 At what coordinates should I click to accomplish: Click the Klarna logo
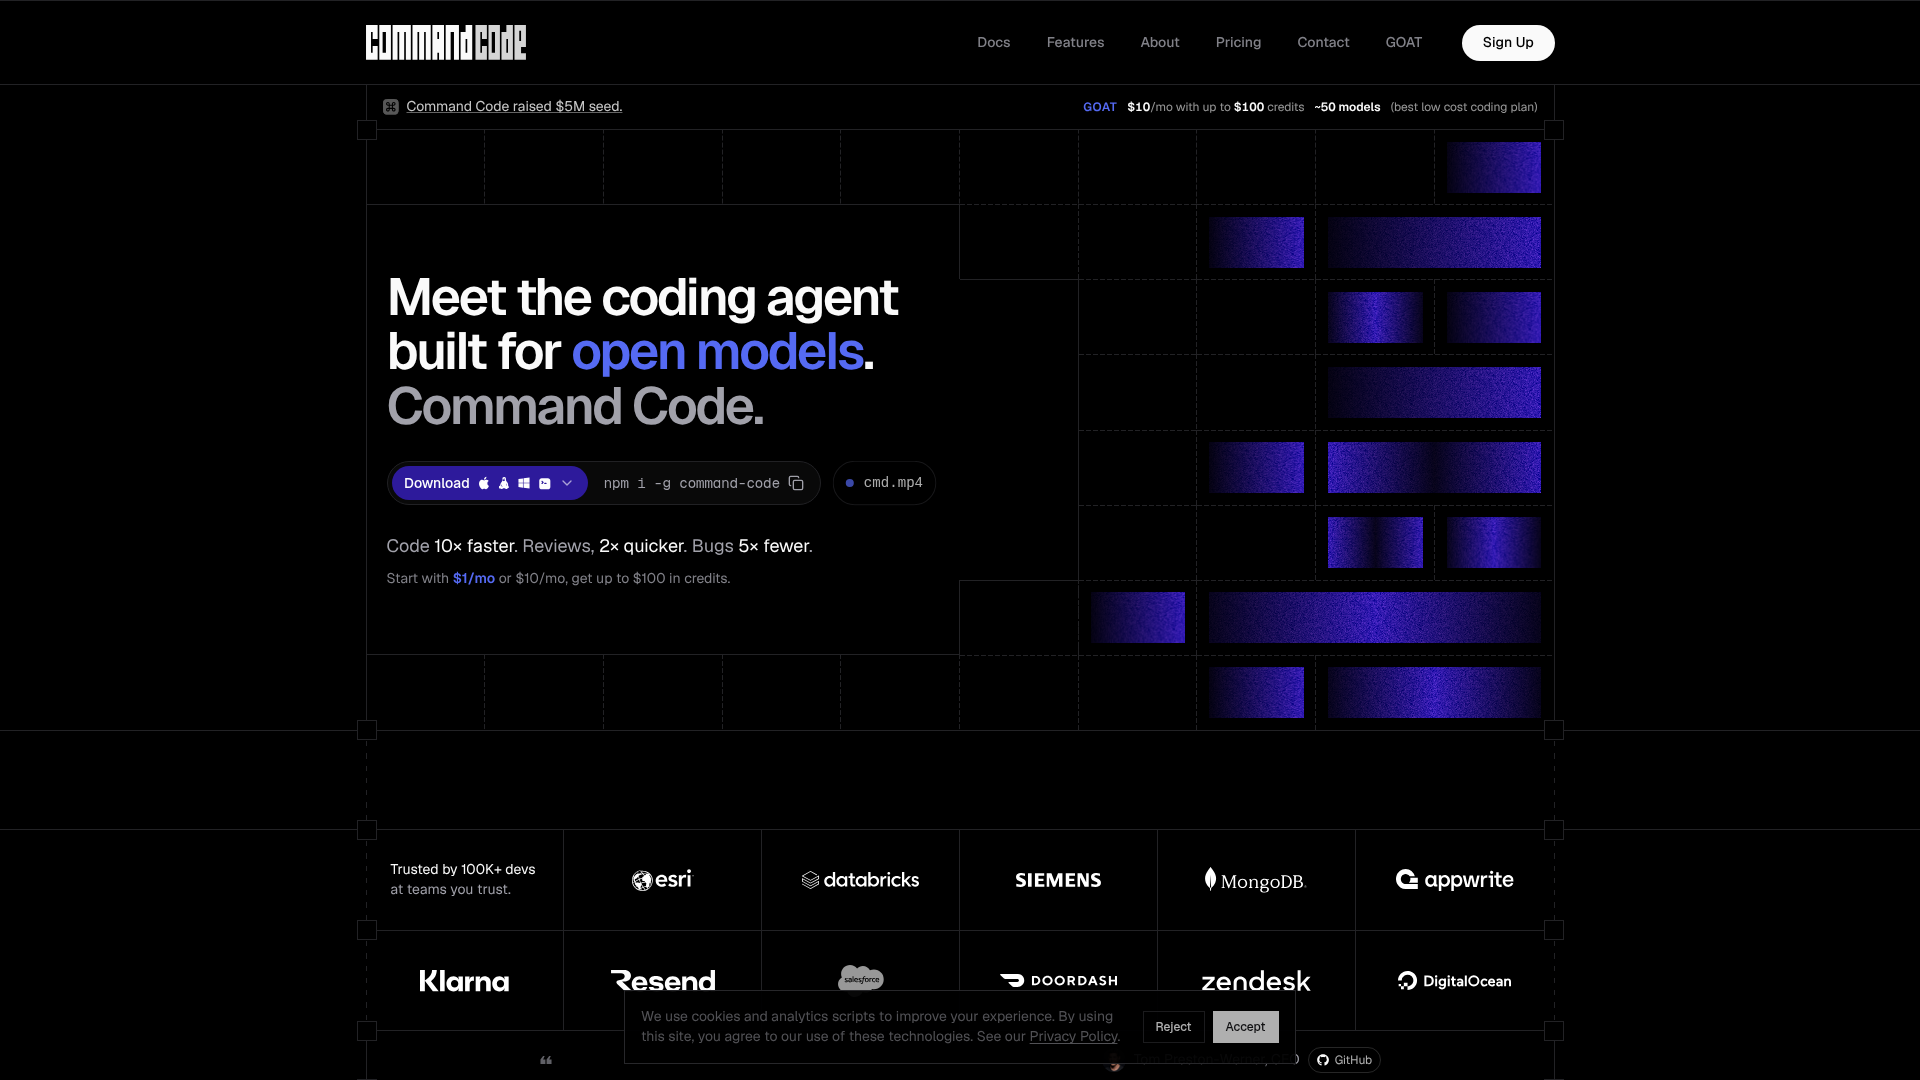(x=464, y=981)
